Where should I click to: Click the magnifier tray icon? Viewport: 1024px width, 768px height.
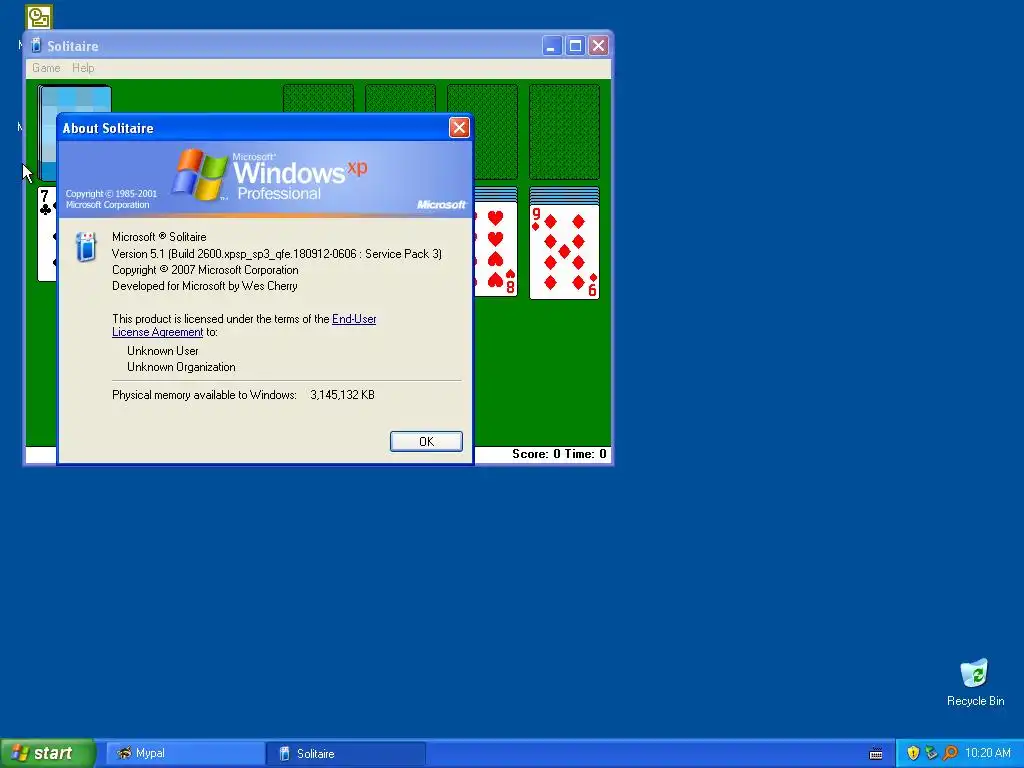[950, 753]
